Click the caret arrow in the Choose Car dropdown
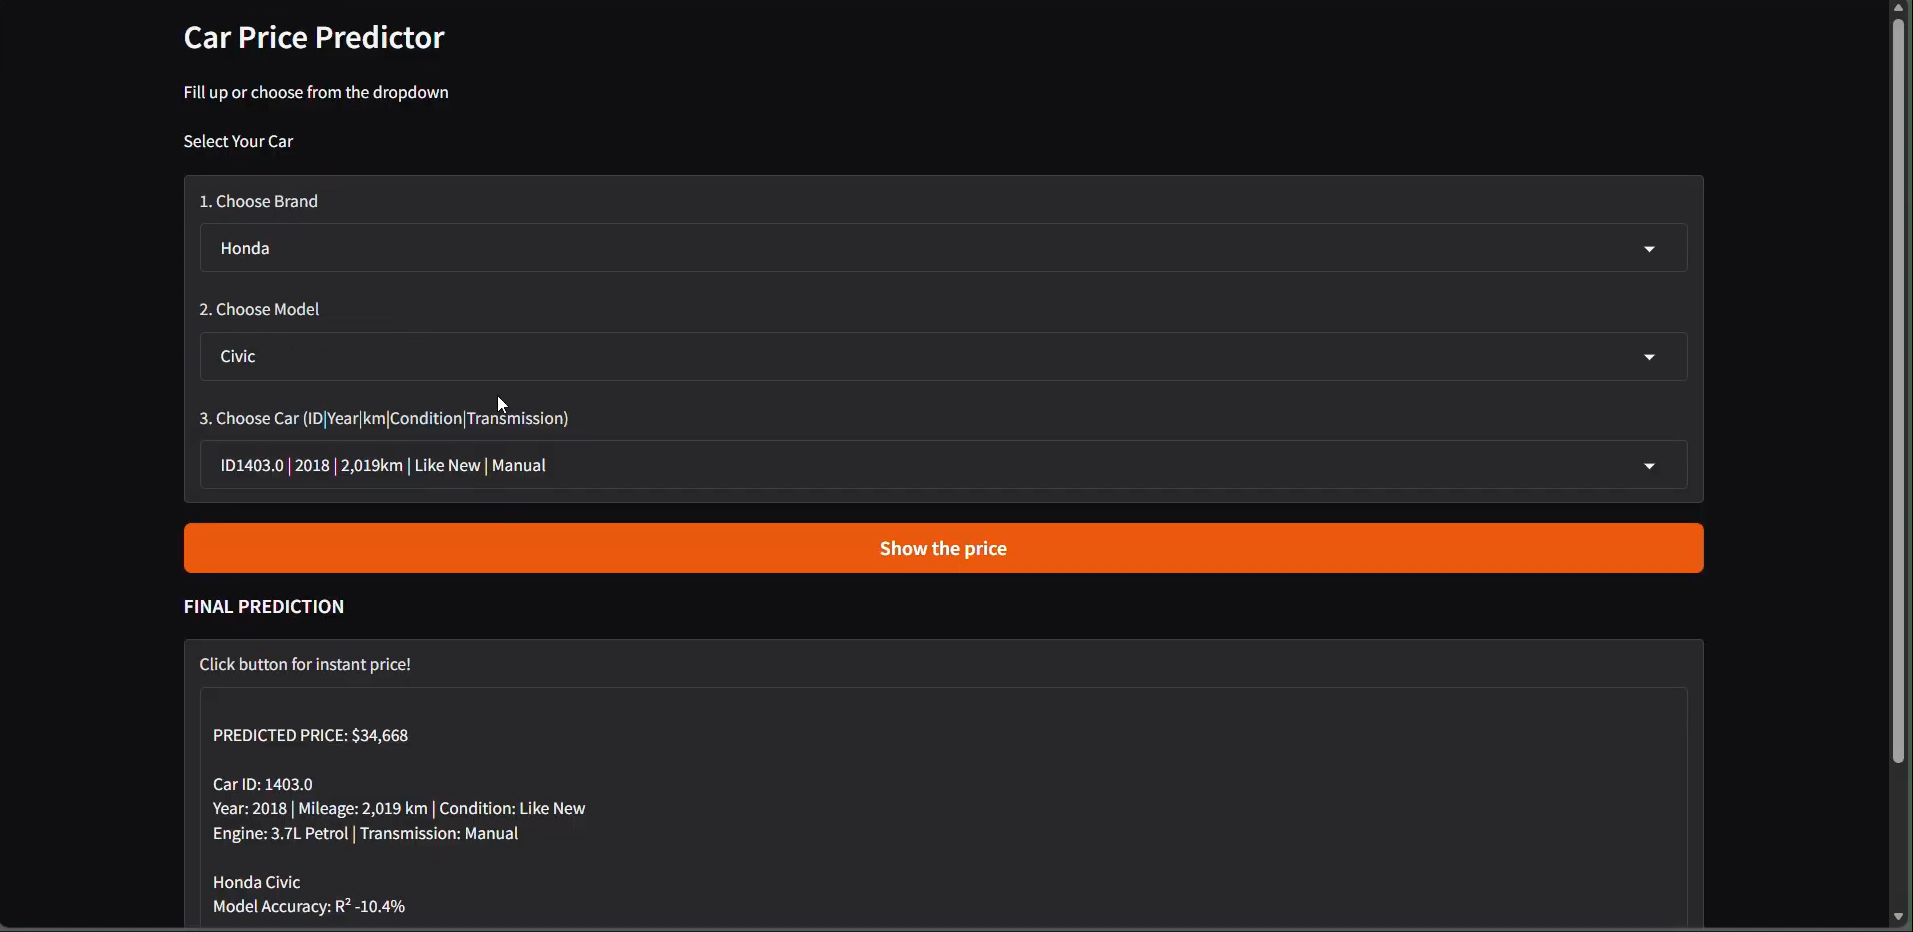 point(1649,466)
